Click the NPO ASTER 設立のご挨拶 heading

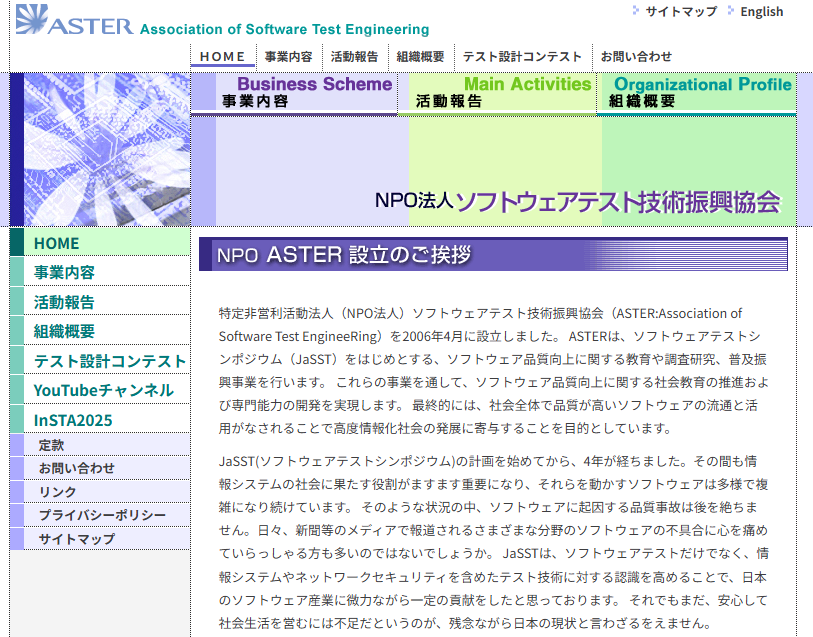point(493,254)
